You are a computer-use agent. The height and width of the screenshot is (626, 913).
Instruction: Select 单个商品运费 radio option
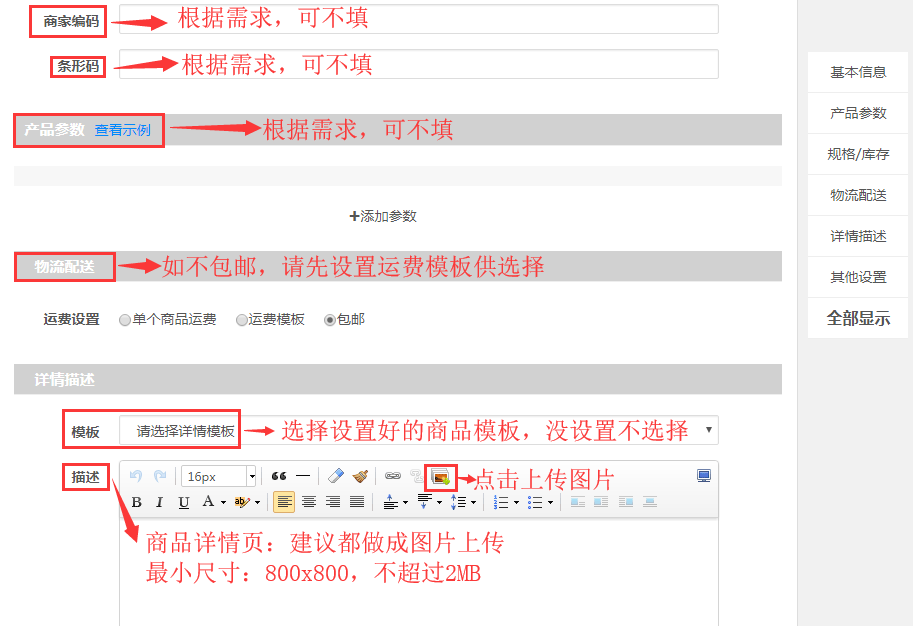[x=125, y=320]
